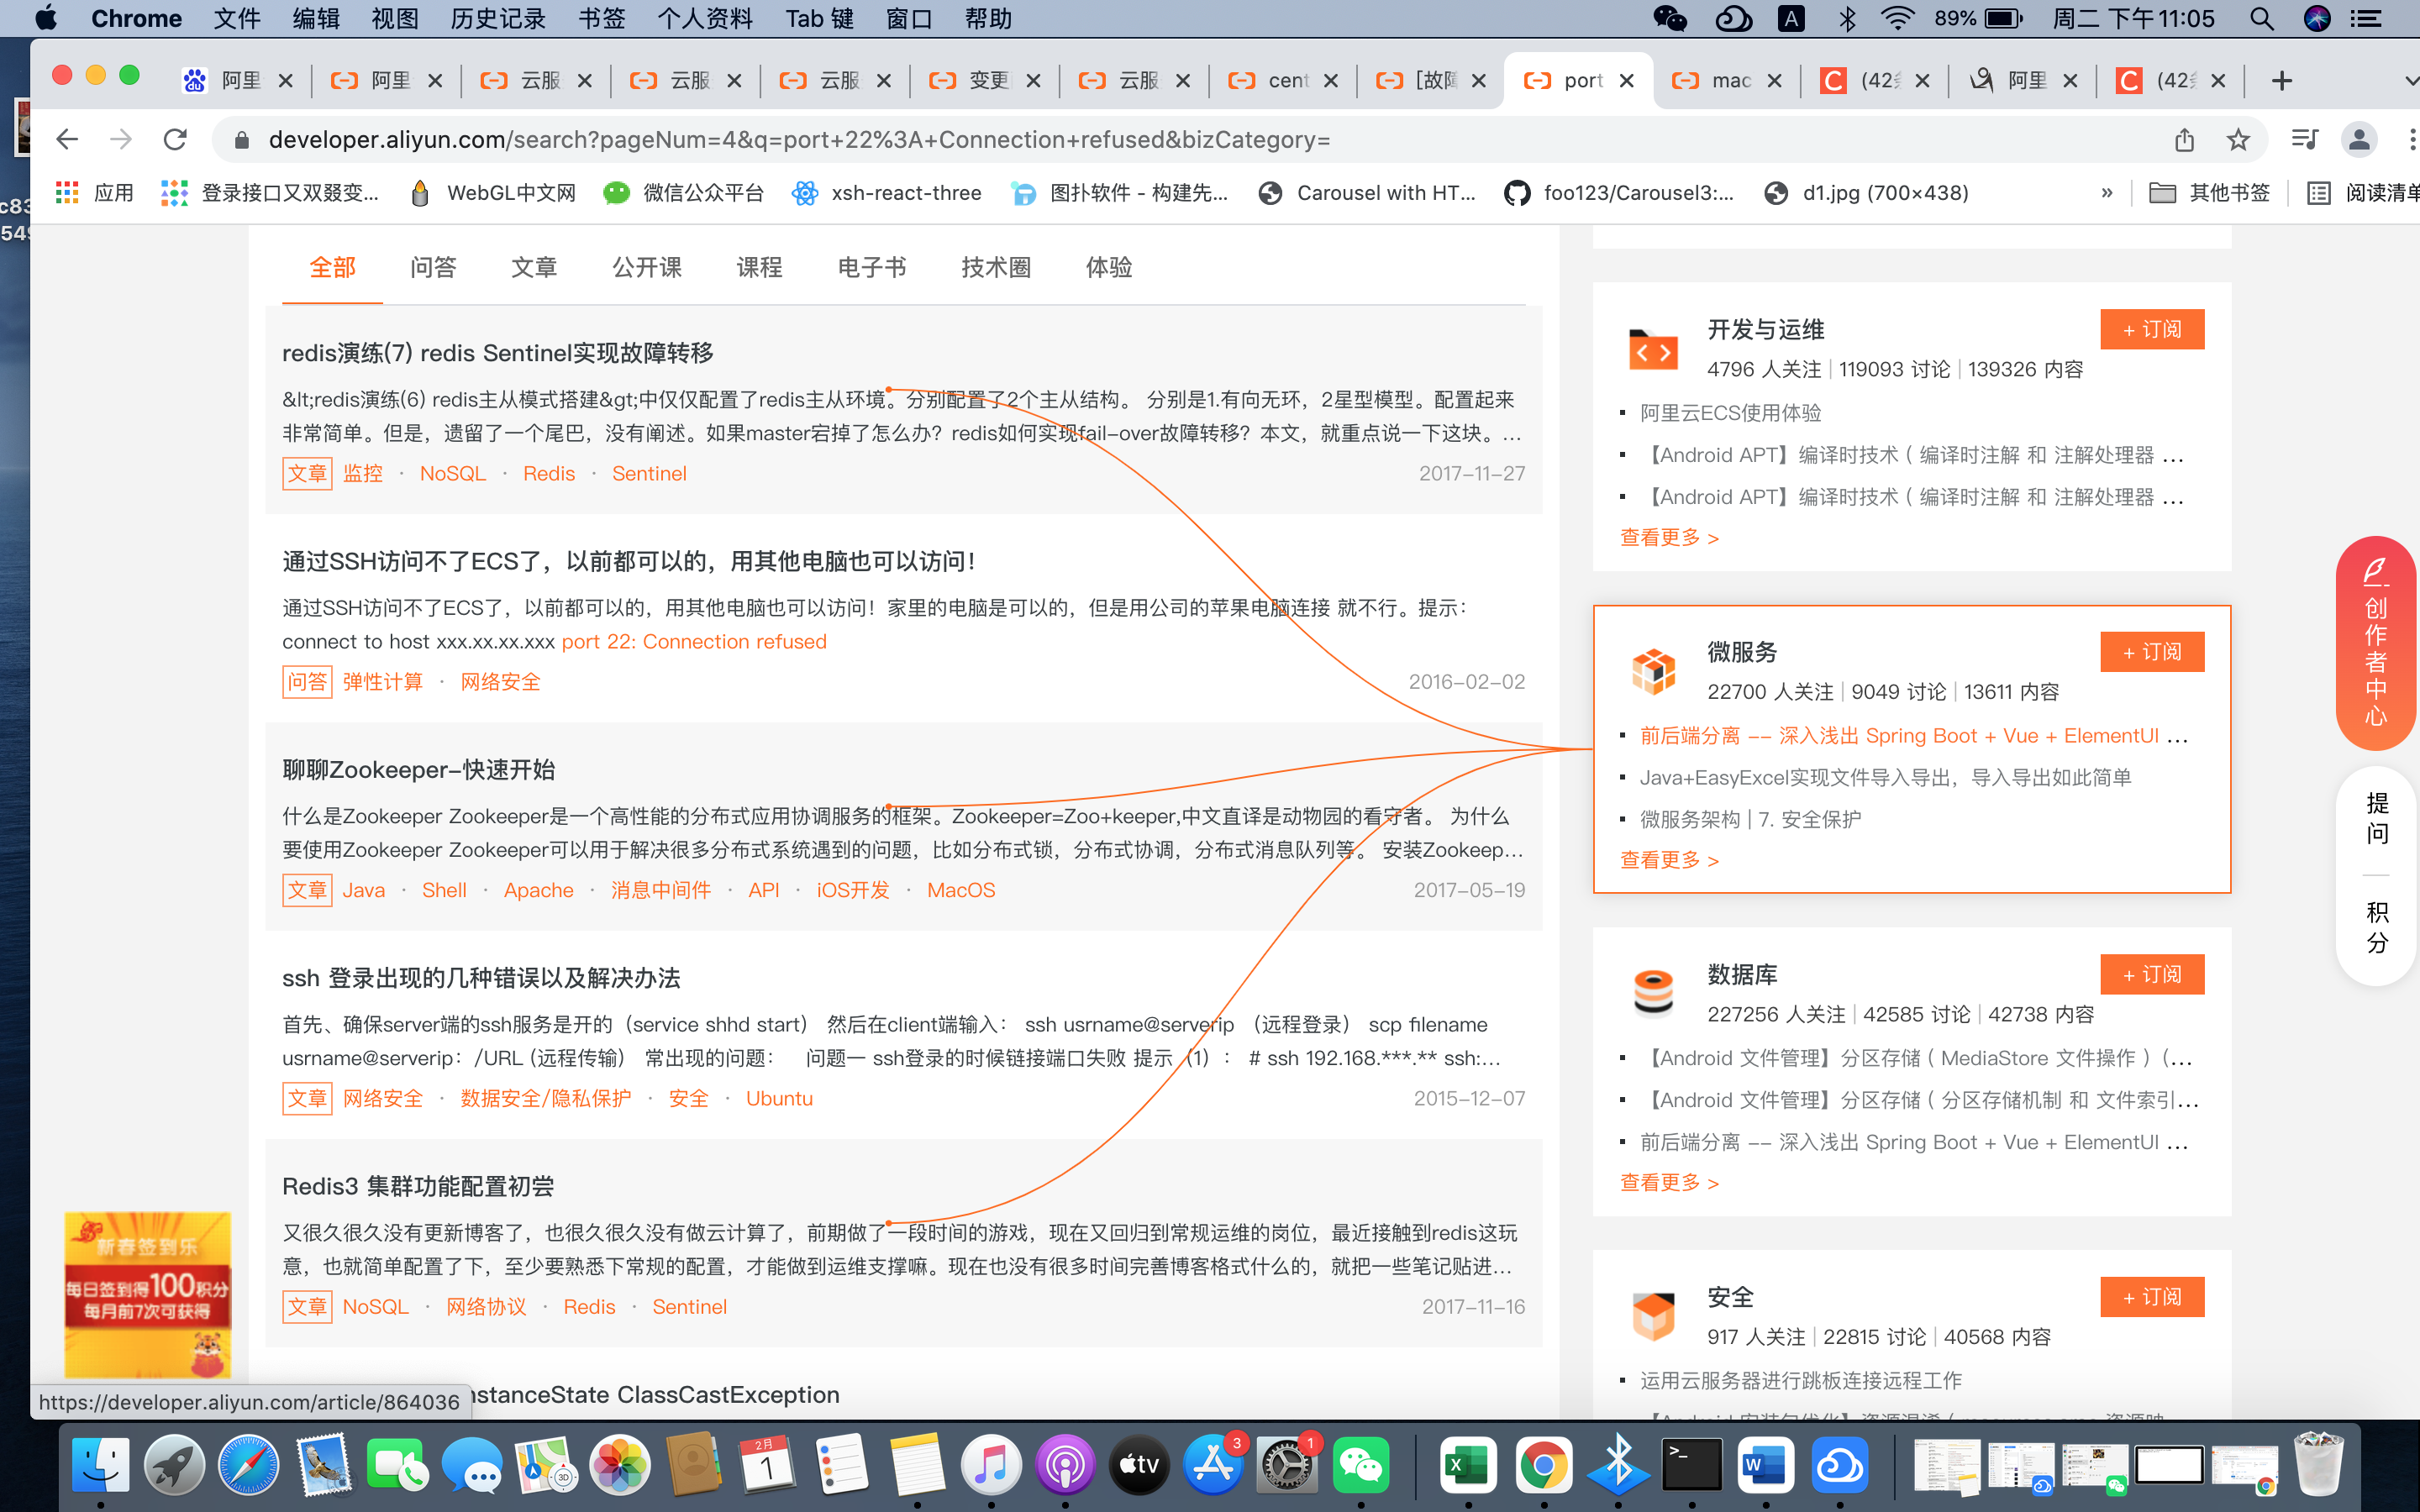
Task: Subscribe to 微服务 with 订阅 button
Action: [x=2152, y=651]
